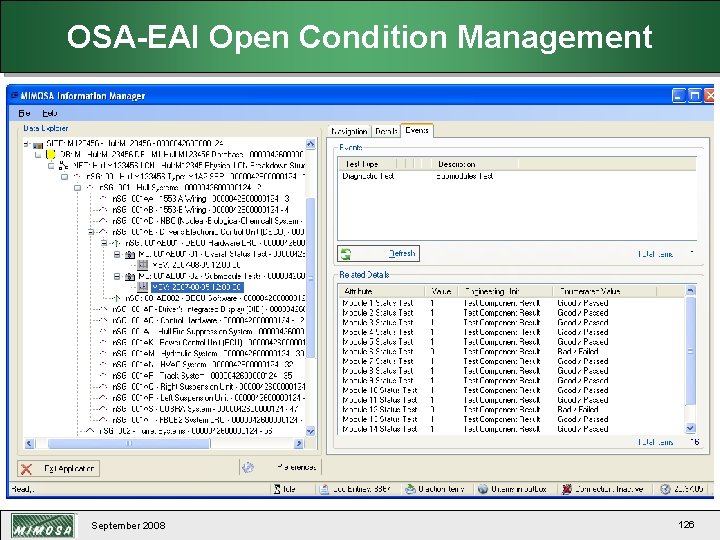720x540 pixels.
Task: Select the Module 6 Status Test row
Action: click(x=512, y=351)
